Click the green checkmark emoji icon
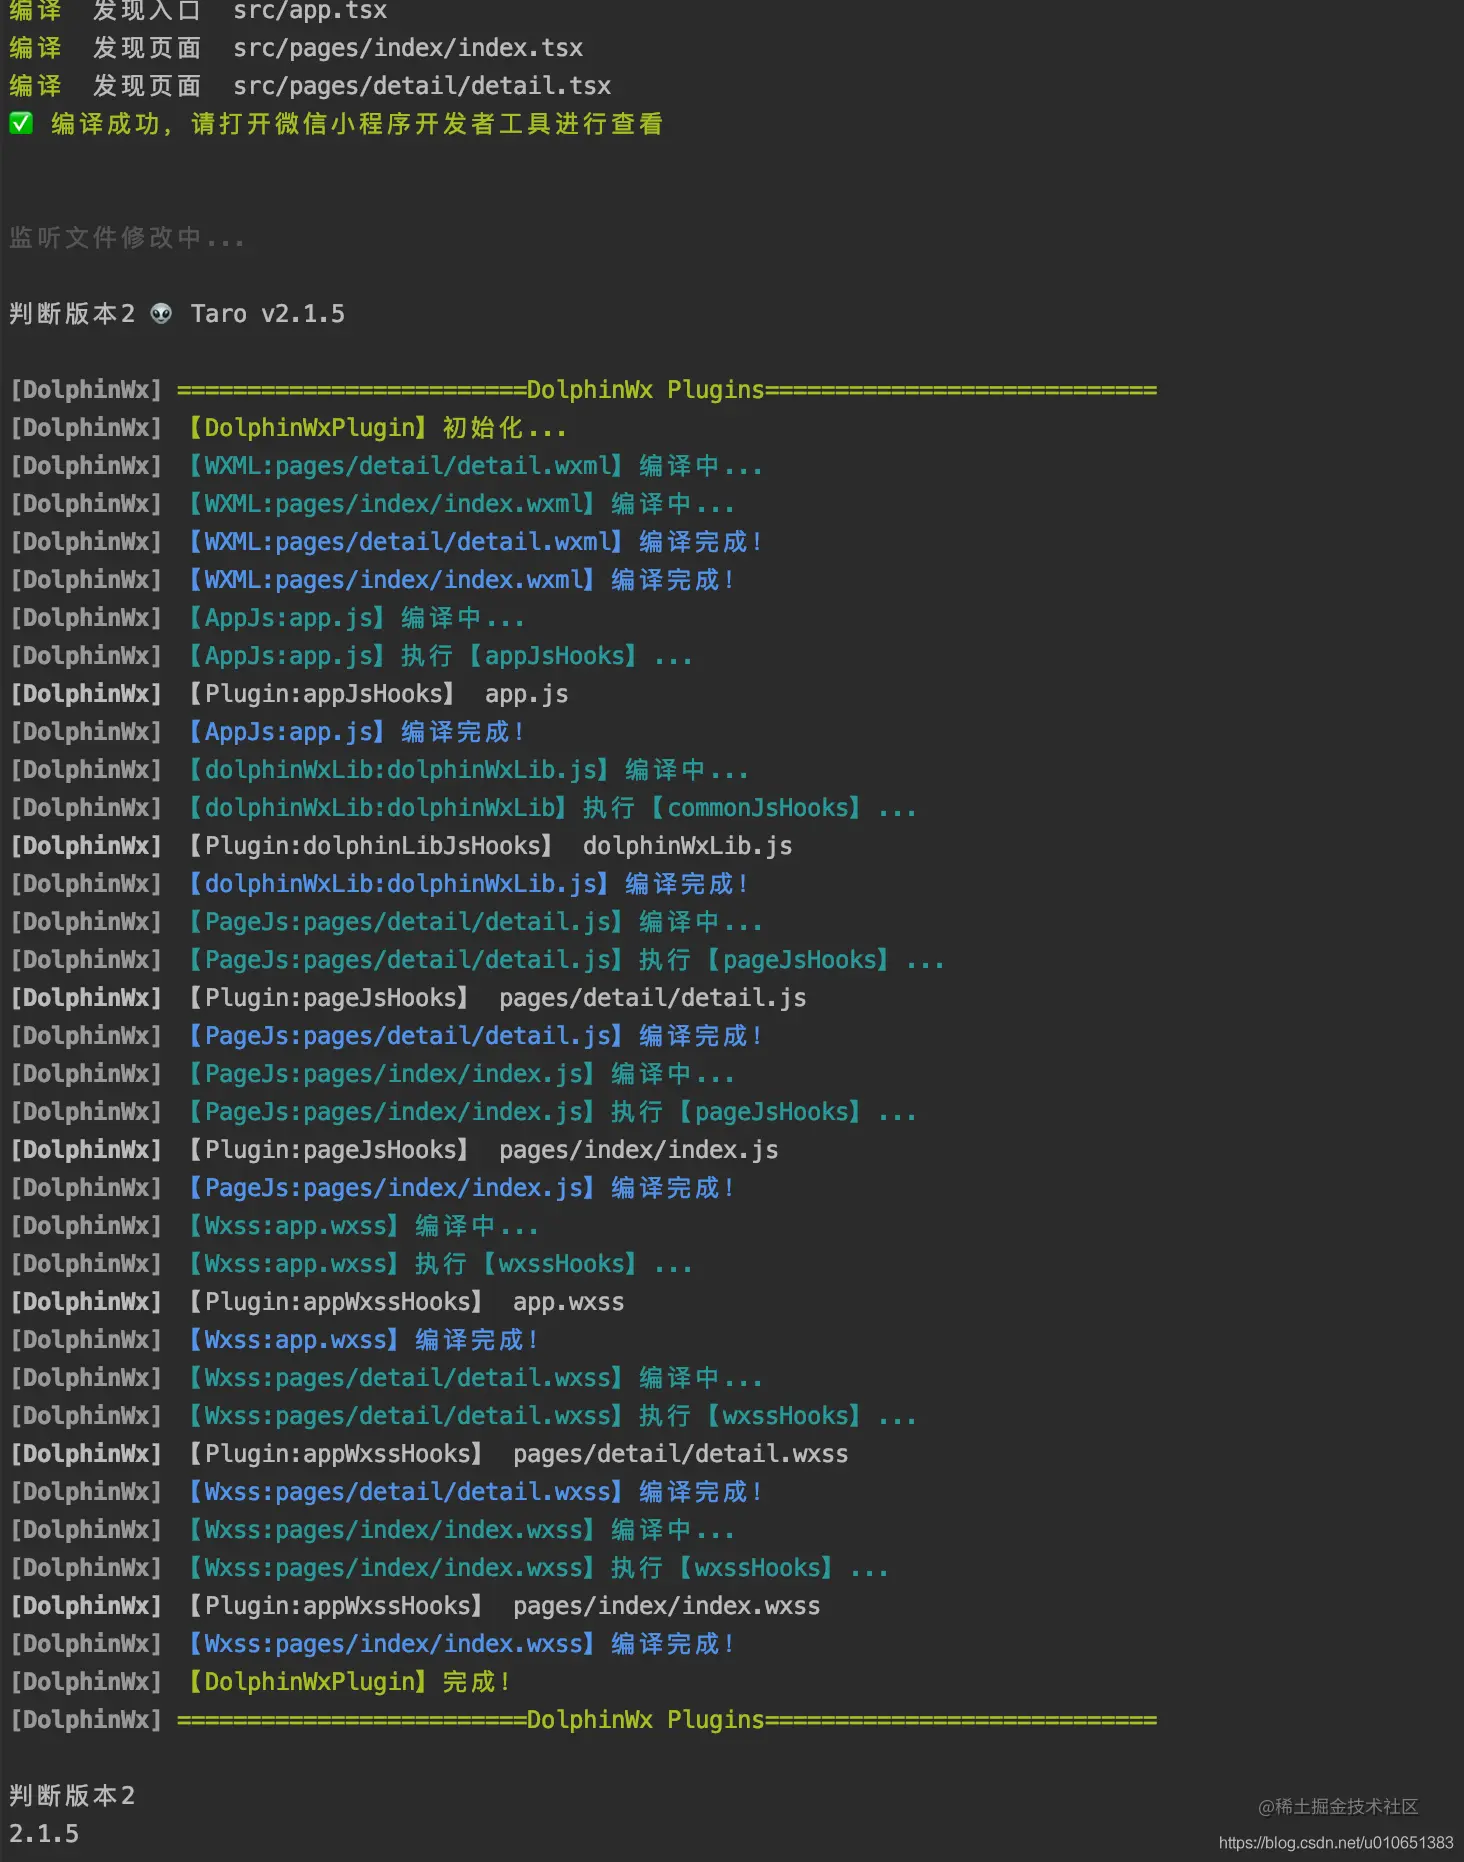The height and width of the screenshot is (1862, 1464). [x=21, y=123]
